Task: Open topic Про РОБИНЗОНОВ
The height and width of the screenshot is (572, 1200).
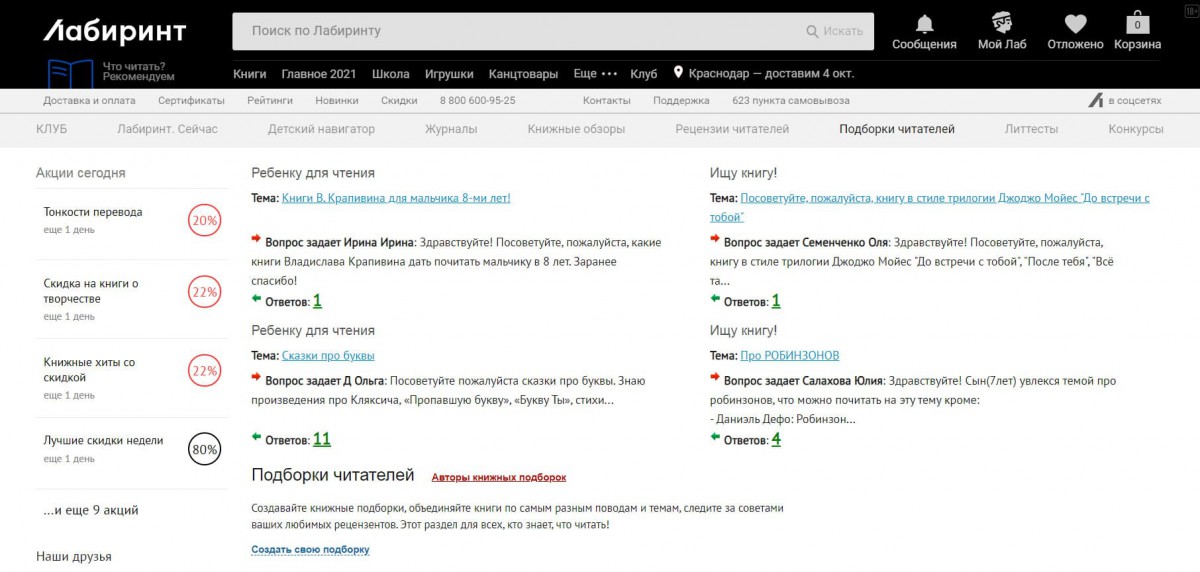Action: (x=790, y=355)
